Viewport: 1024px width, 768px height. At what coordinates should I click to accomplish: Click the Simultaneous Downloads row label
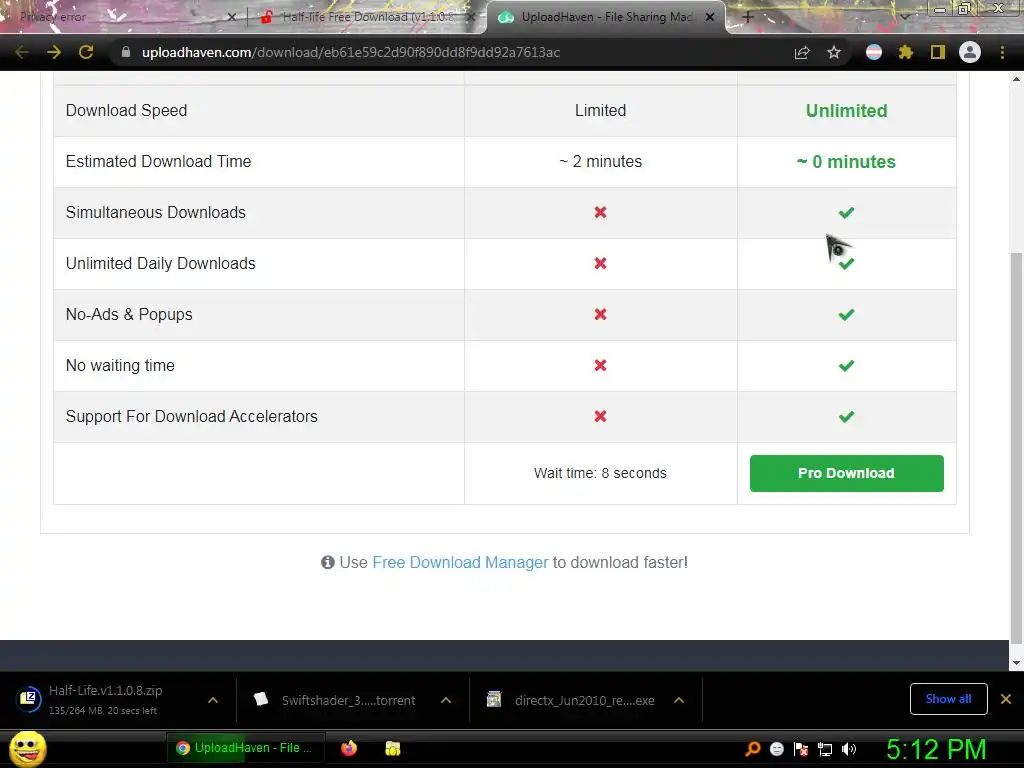click(155, 212)
